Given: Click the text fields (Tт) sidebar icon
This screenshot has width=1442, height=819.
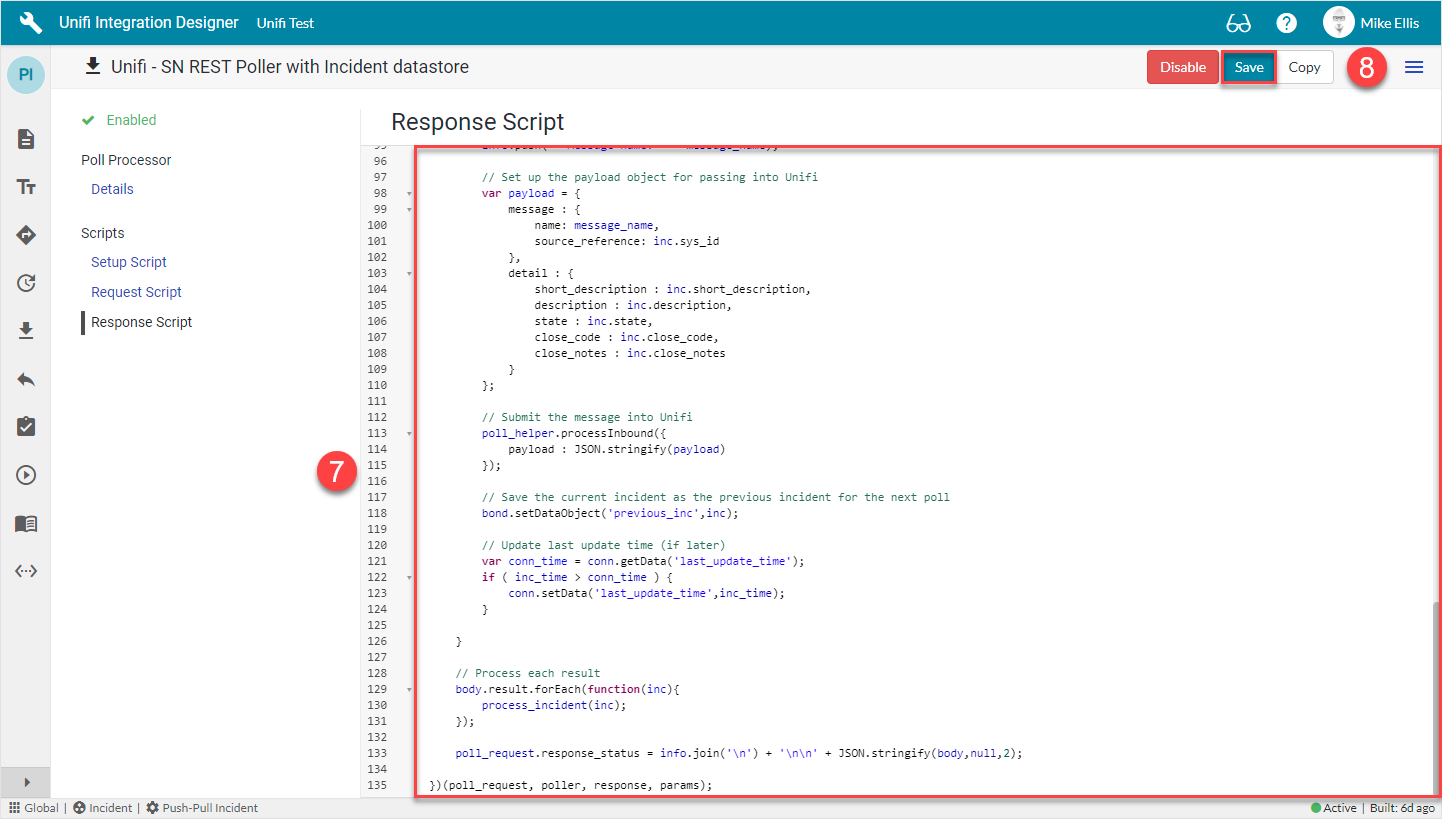Looking at the screenshot, I should point(26,187).
